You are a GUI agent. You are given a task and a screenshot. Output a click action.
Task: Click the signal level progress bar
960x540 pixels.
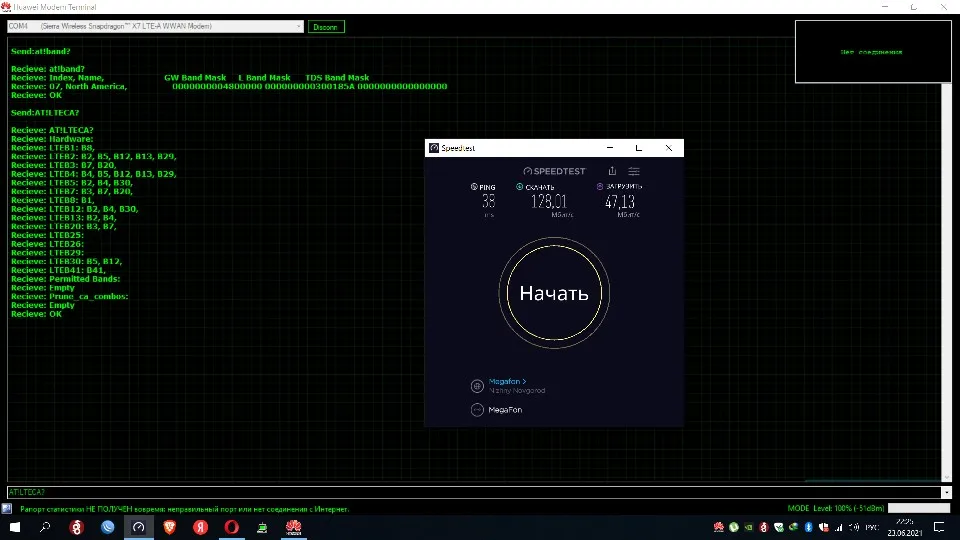click(918, 508)
